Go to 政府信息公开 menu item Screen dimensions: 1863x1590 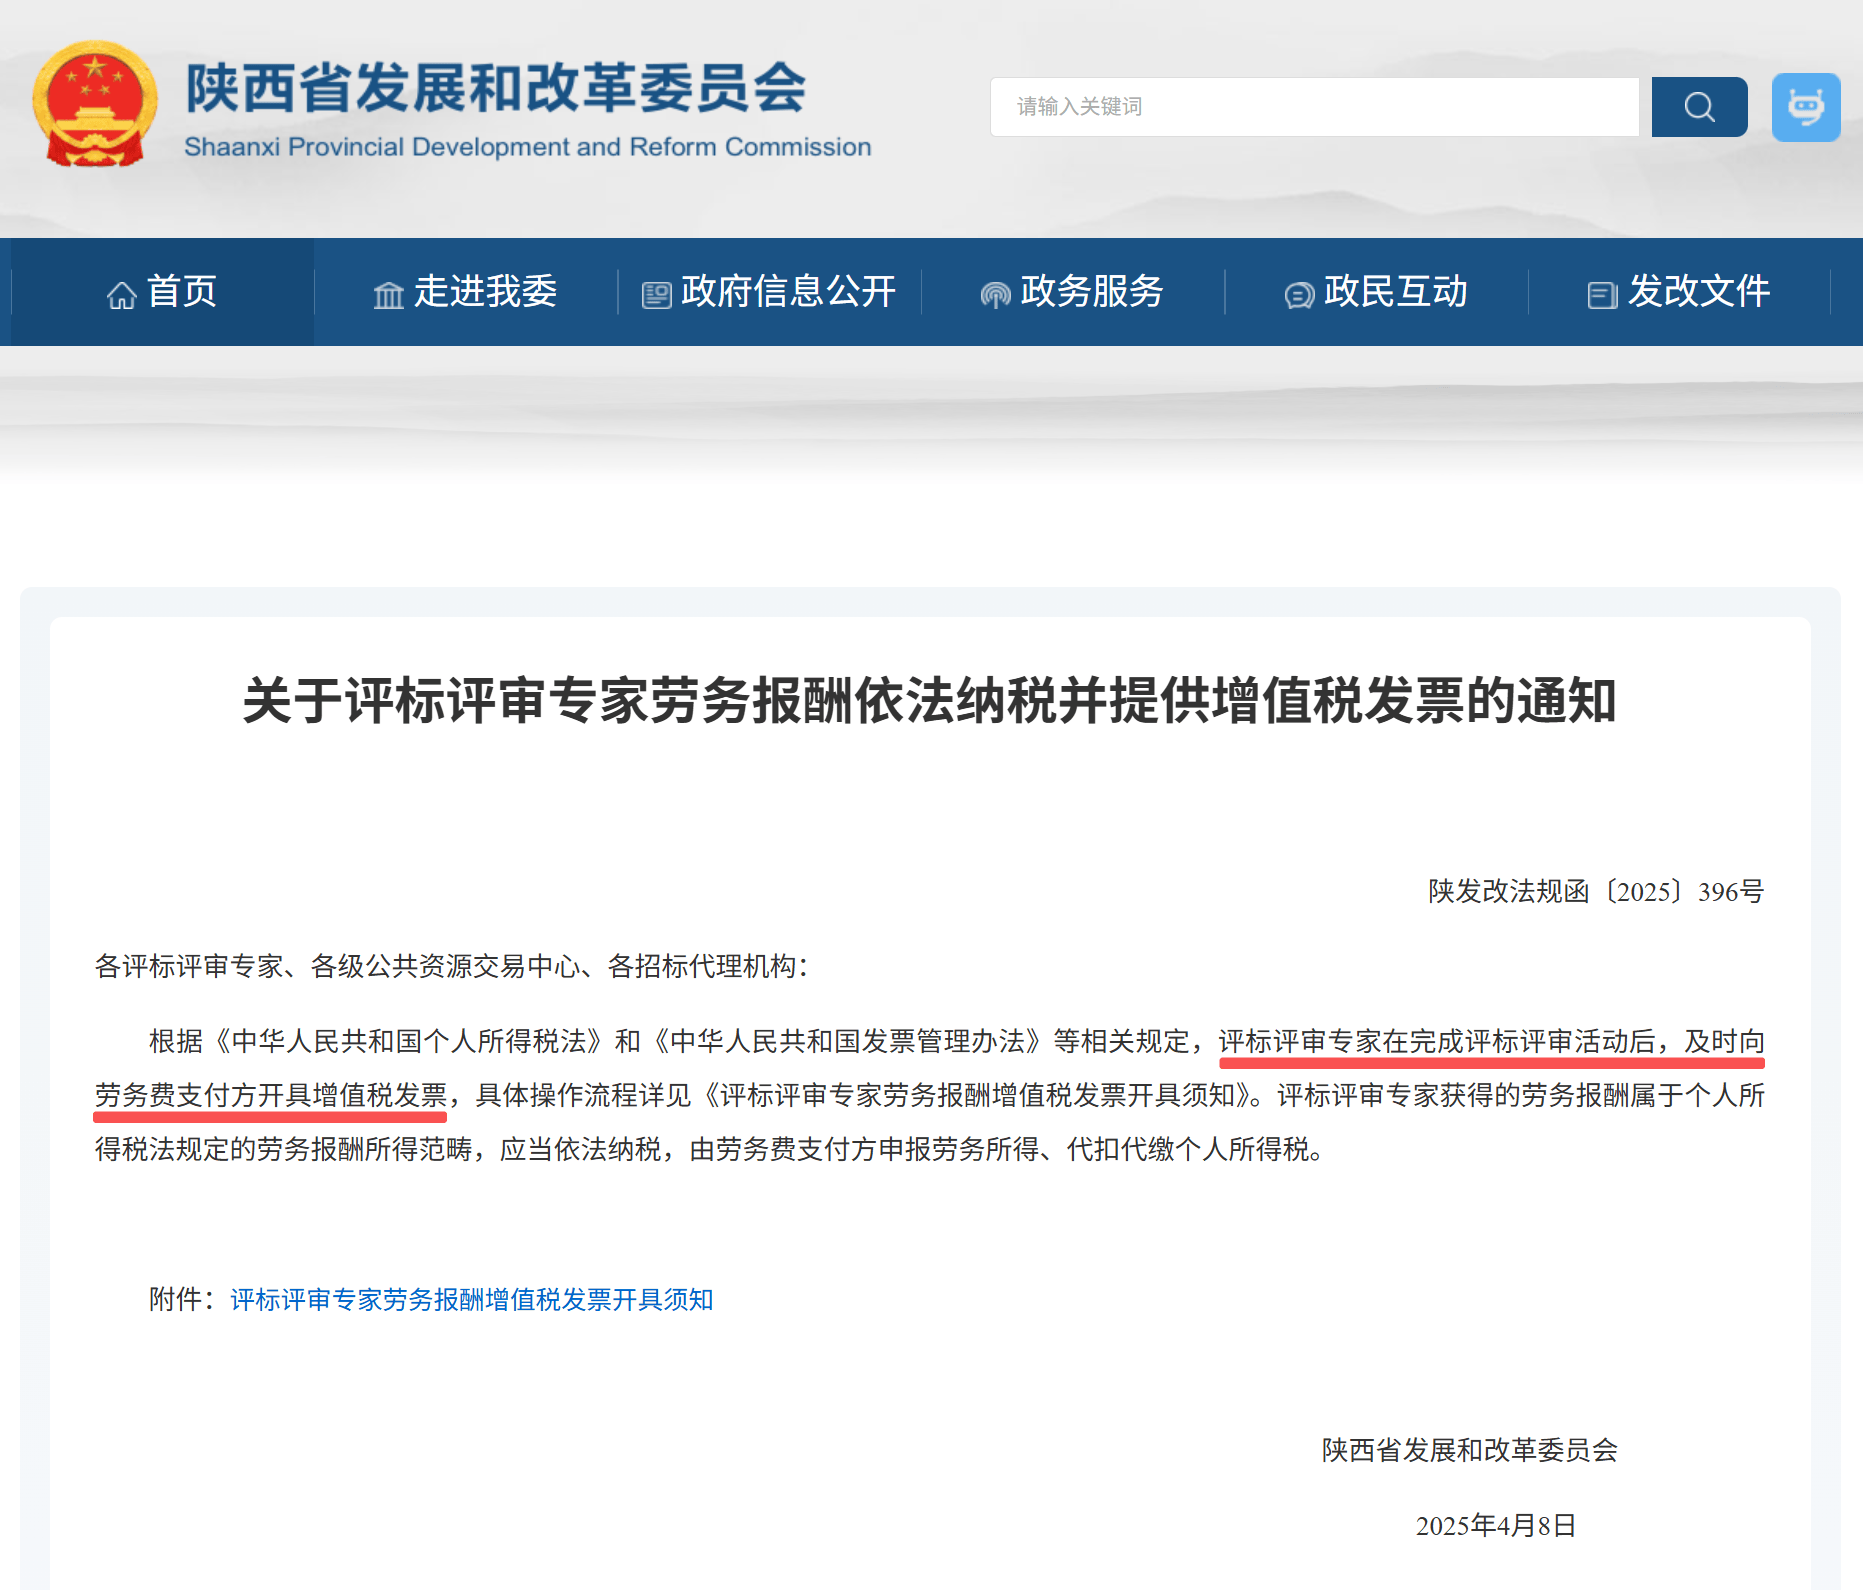tap(788, 292)
